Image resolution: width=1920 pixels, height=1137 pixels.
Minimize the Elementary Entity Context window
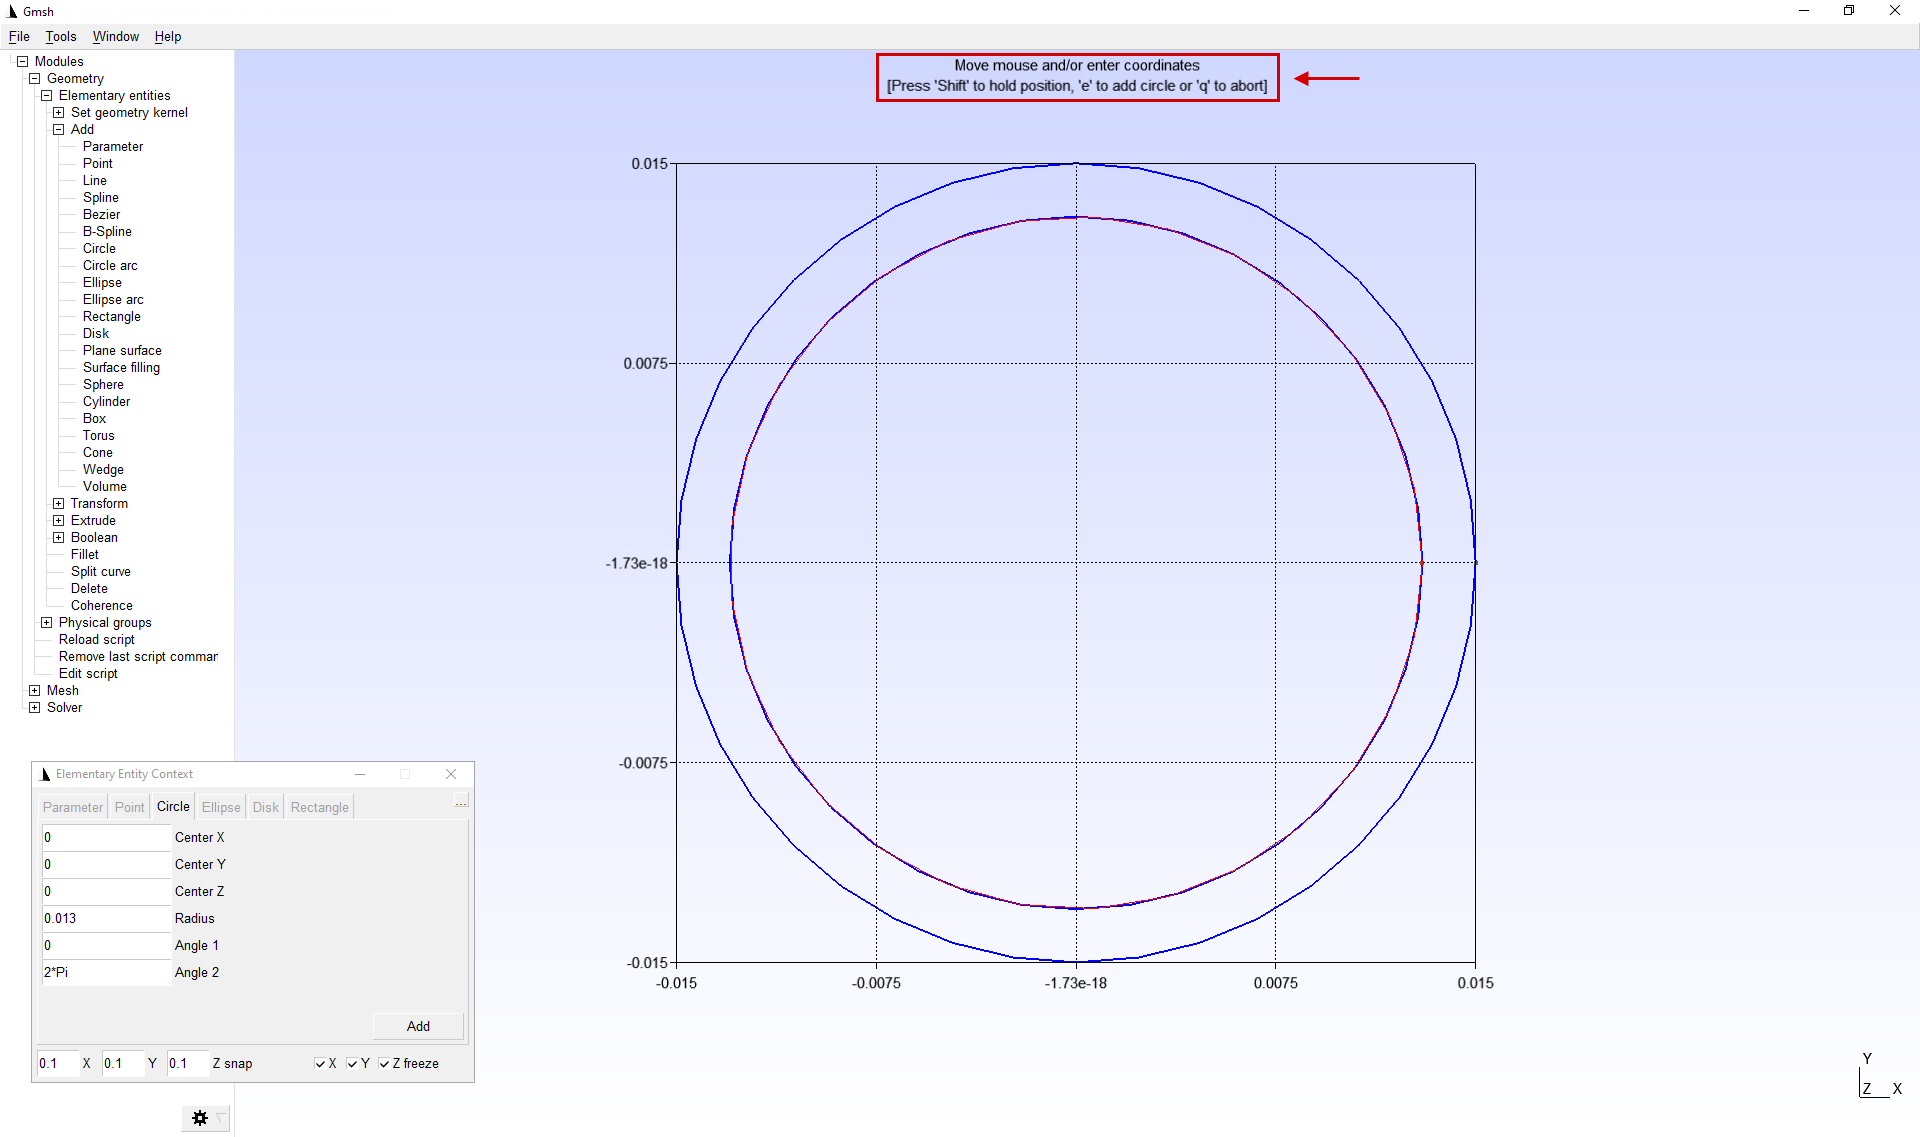(360, 774)
